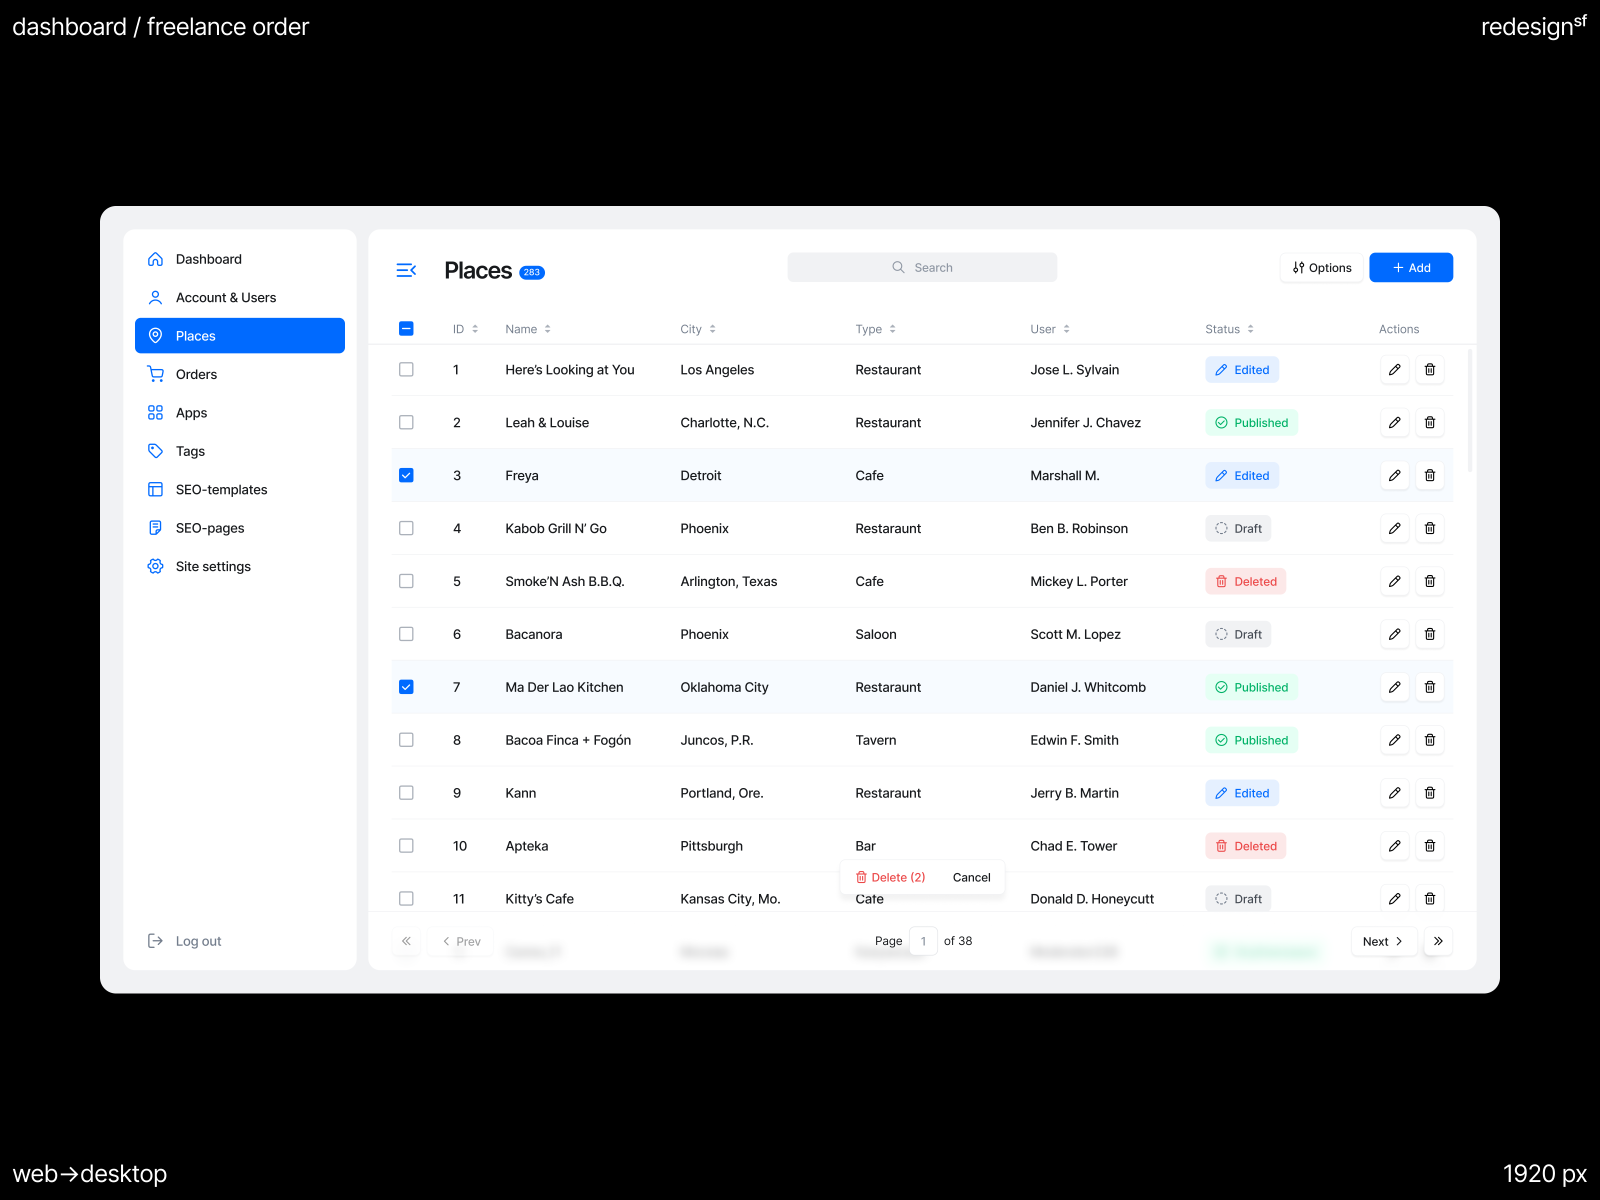
Task: Click the Add button to create a place
Action: [1410, 267]
